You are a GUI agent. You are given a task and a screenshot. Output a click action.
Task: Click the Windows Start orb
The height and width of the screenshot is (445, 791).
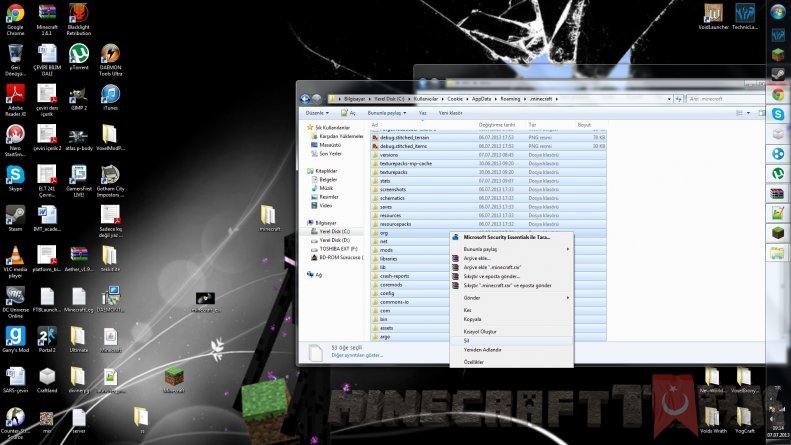pos(778,12)
